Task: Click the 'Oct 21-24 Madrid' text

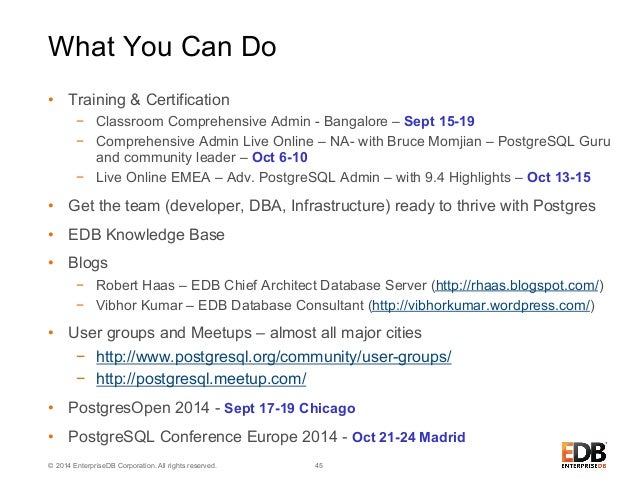Action: (x=409, y=437)
